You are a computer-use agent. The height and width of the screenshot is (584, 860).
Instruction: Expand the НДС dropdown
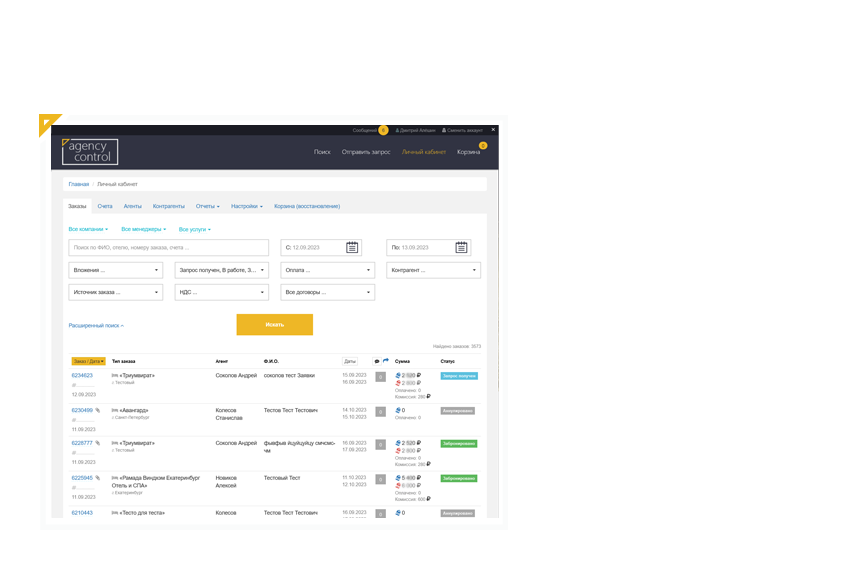click(222, 292)
